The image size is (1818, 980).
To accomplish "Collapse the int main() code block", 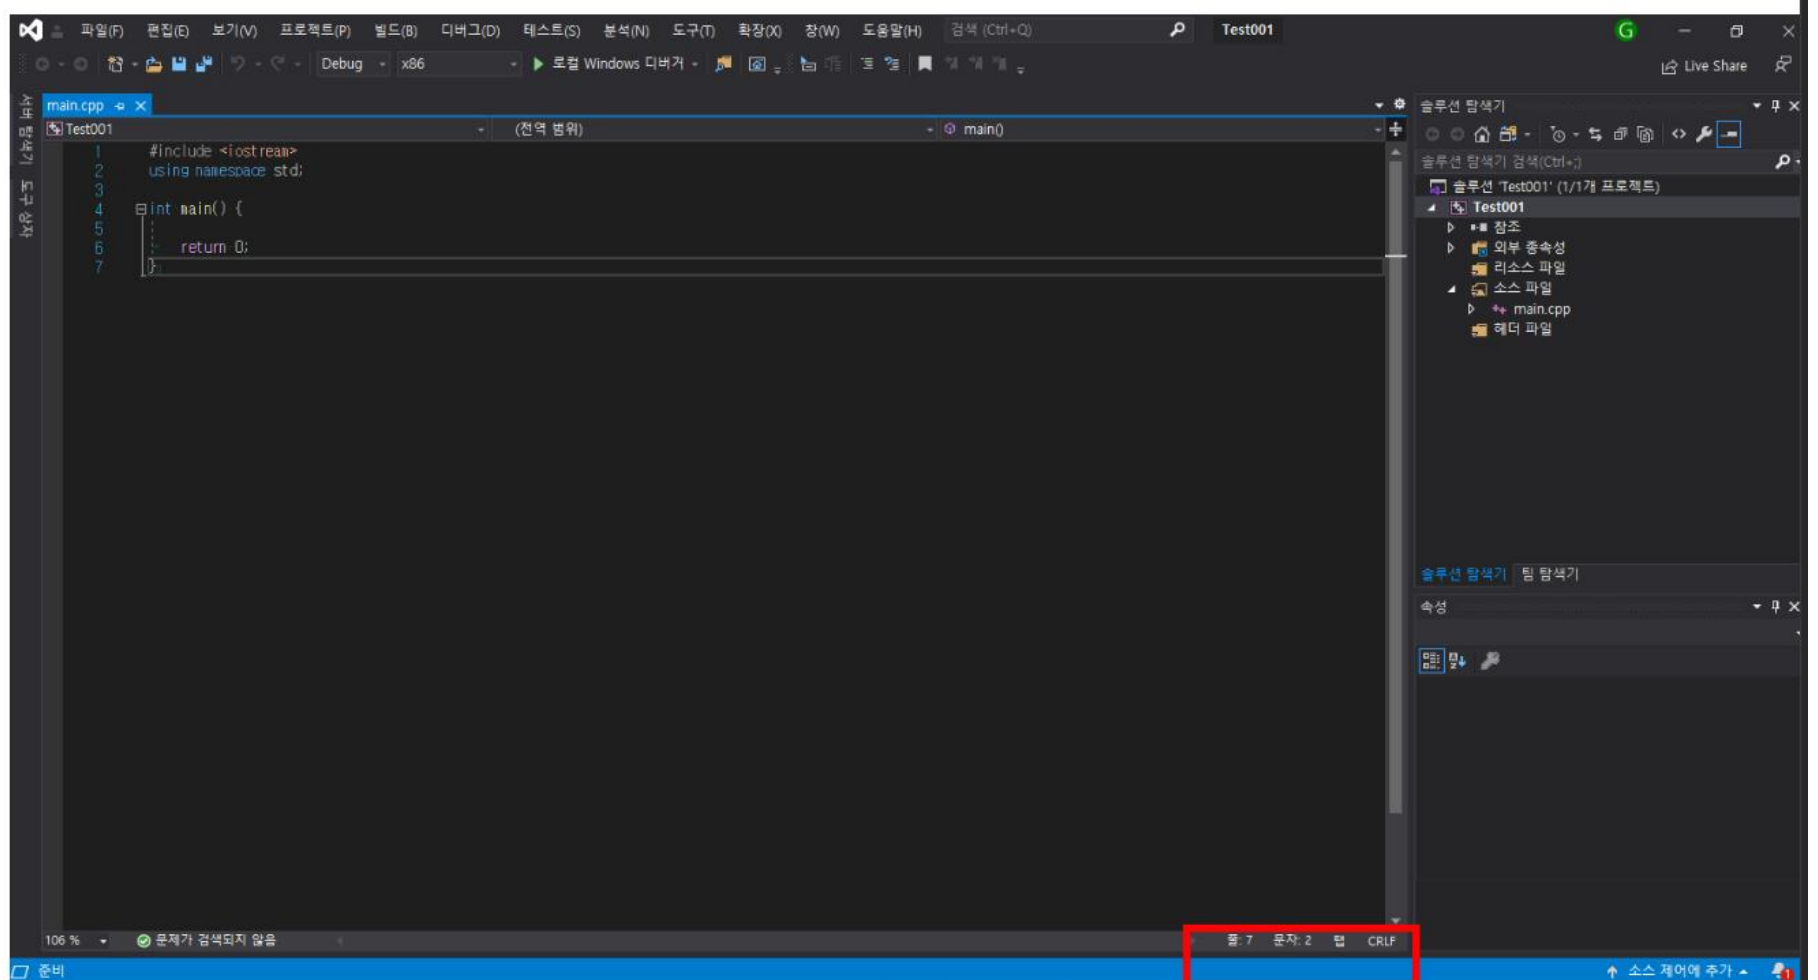I will (141, 209).
